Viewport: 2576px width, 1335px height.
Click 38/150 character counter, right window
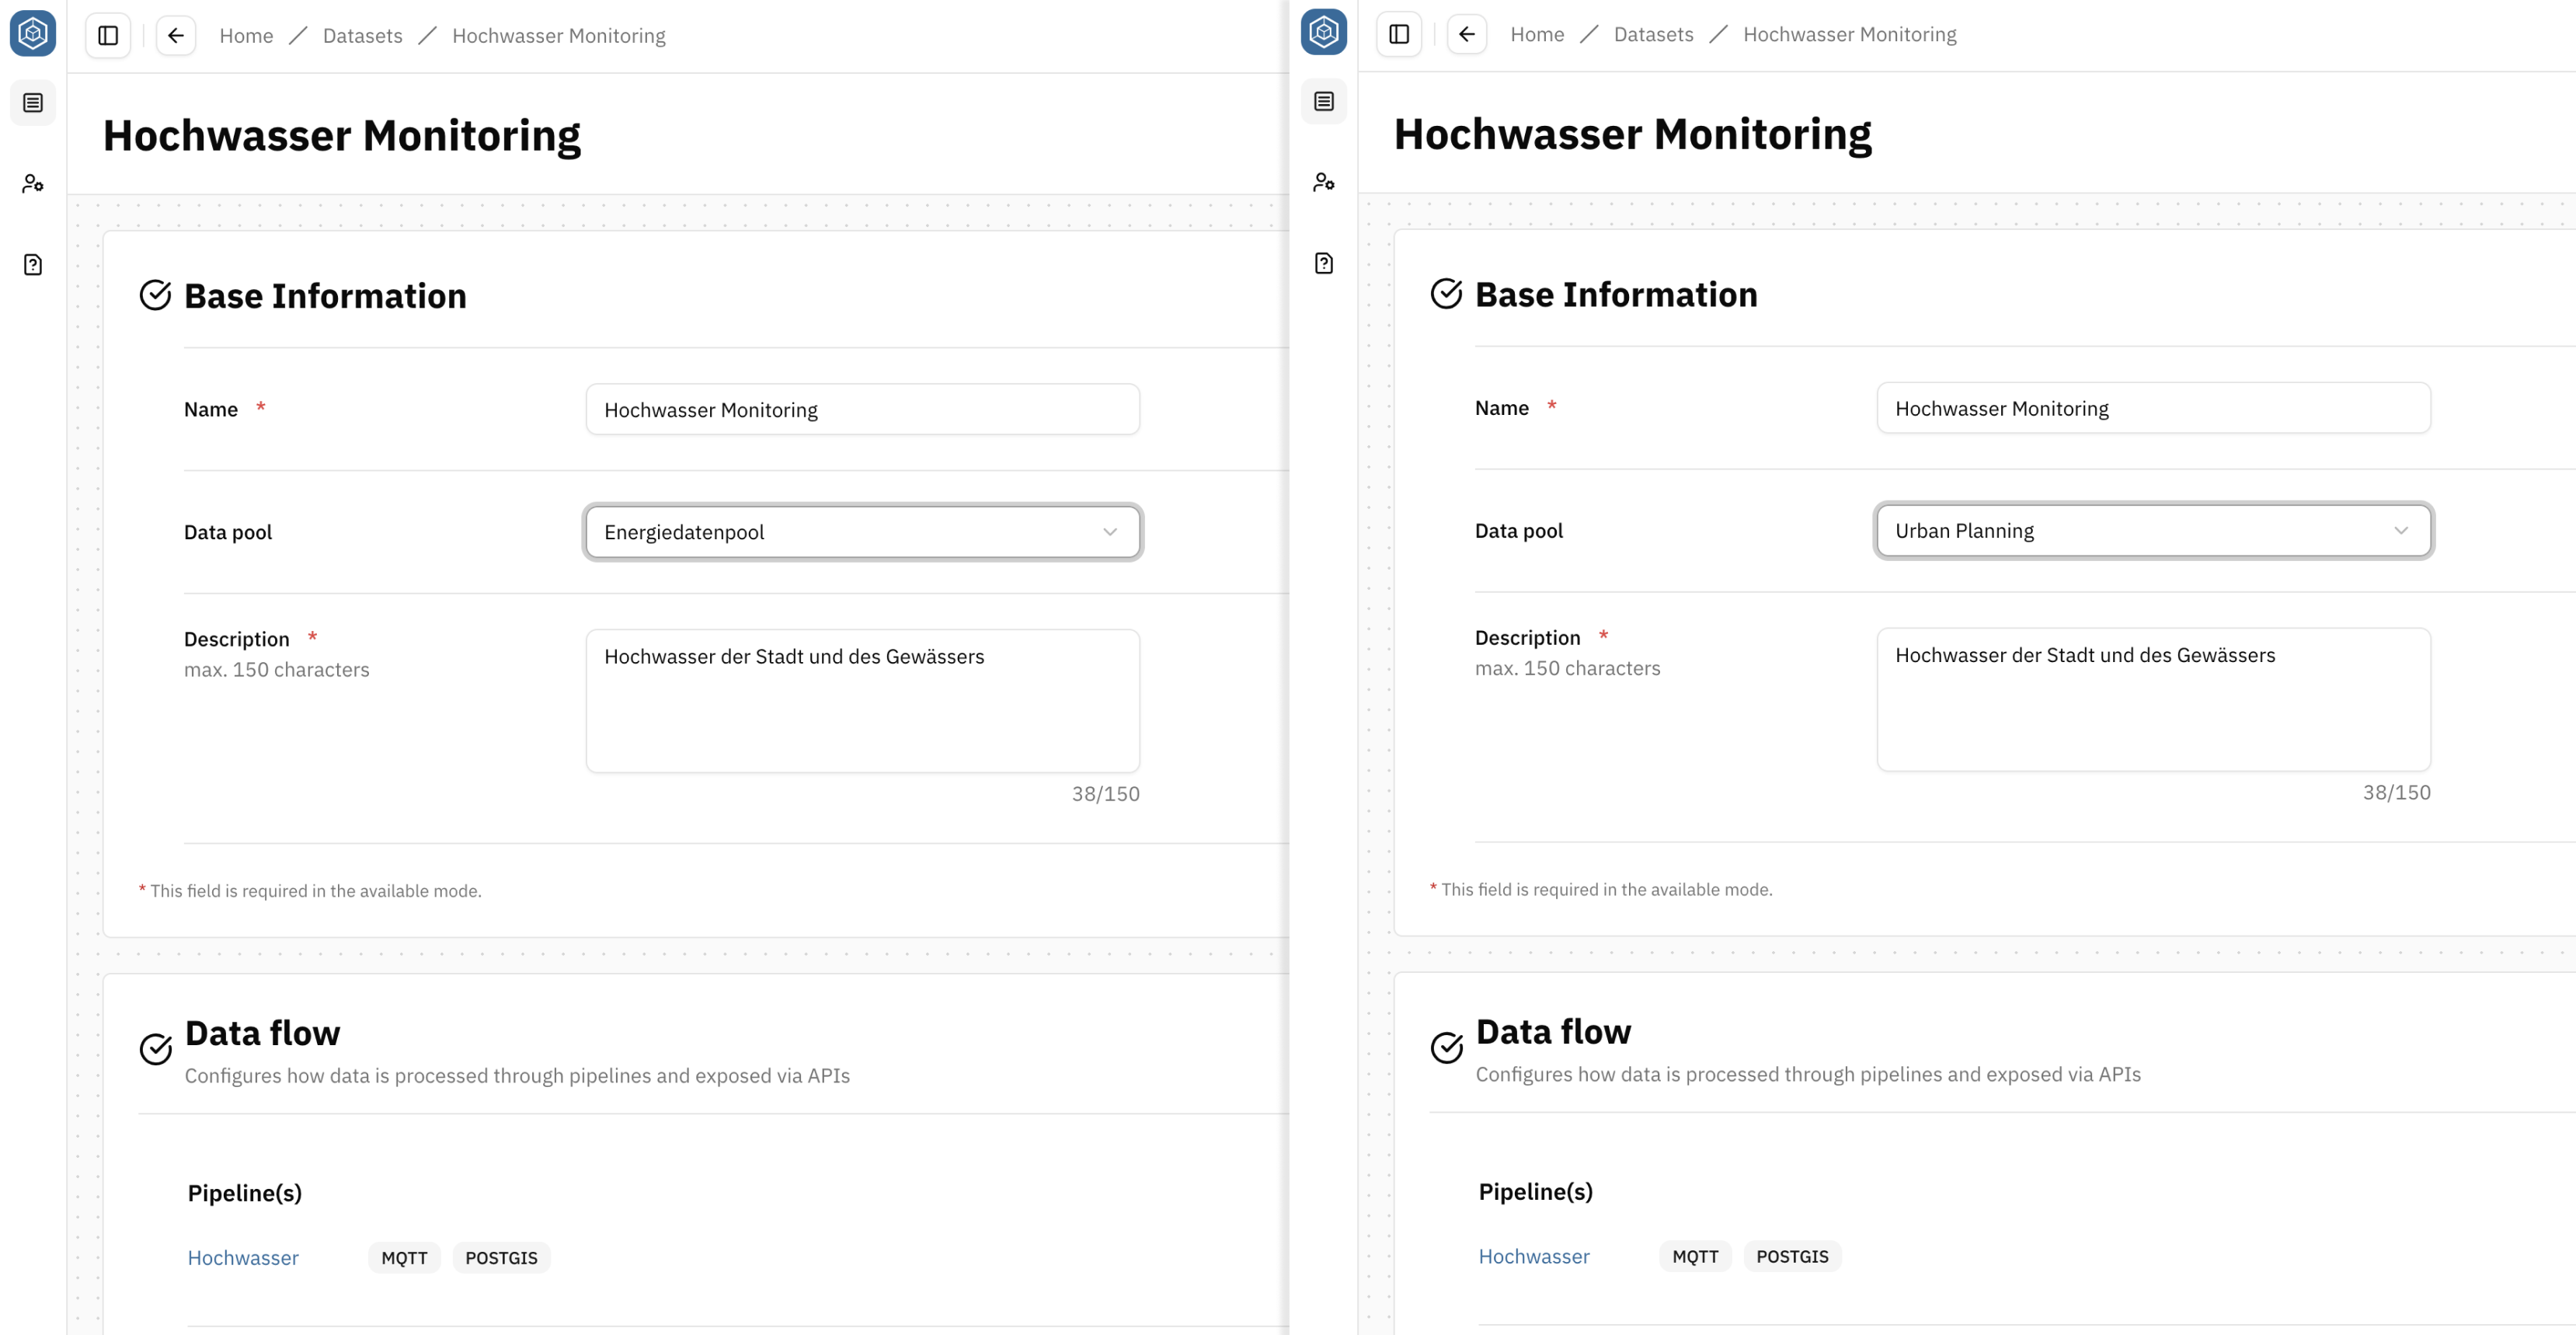[x=2396, y=792]
